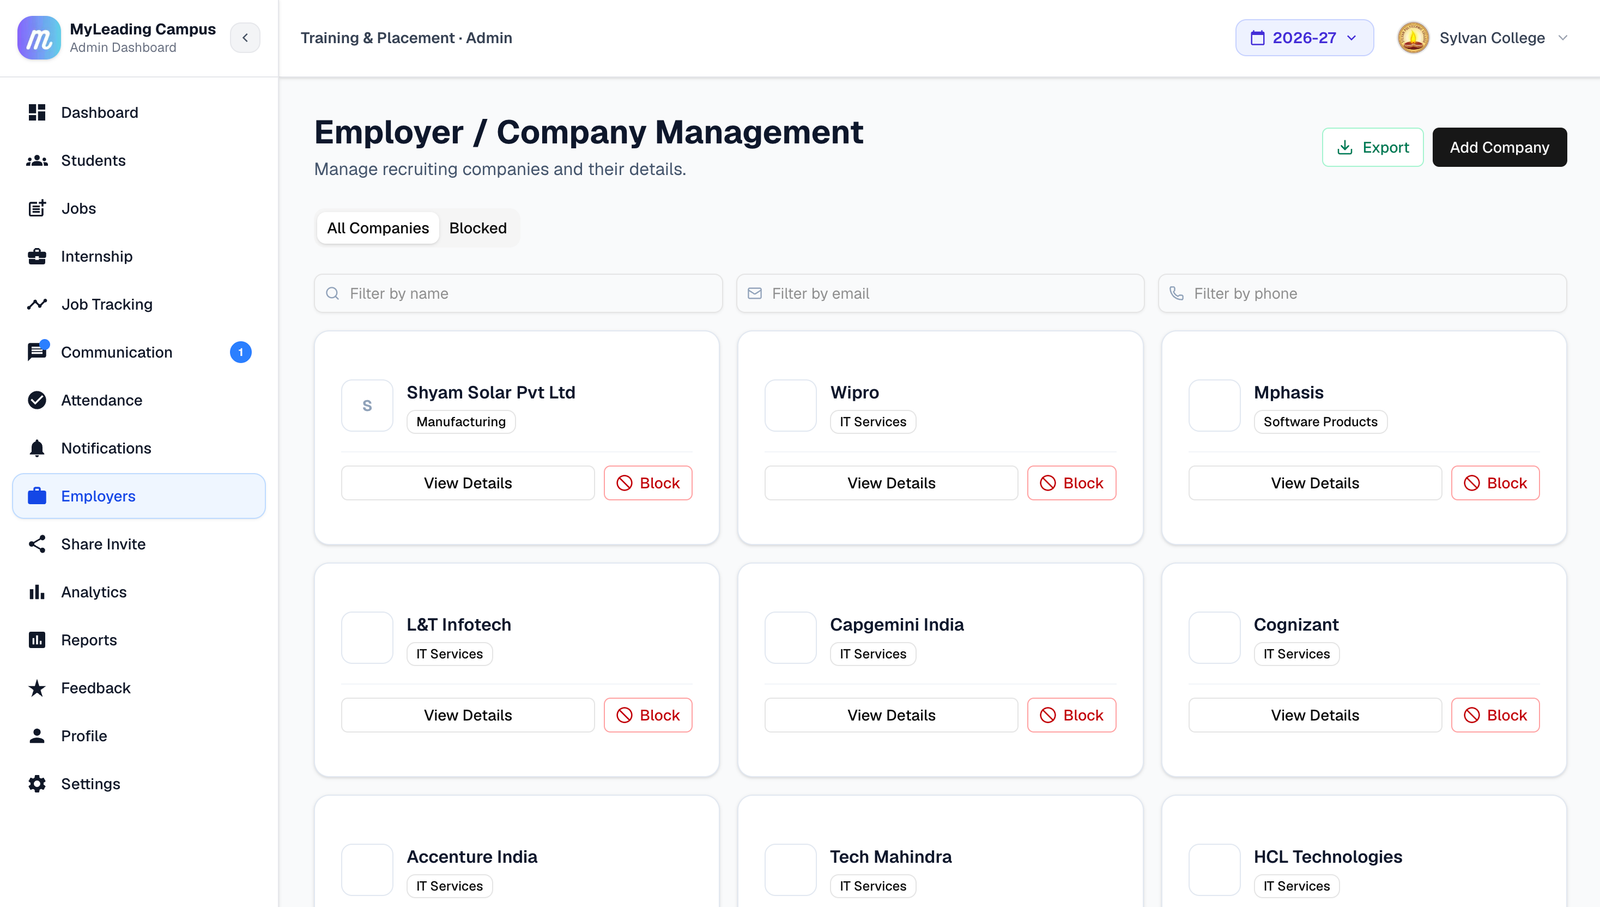Click the Software Products tag on Mphasis
This screenshot has height=907, width=1600.
(1320, 422)
